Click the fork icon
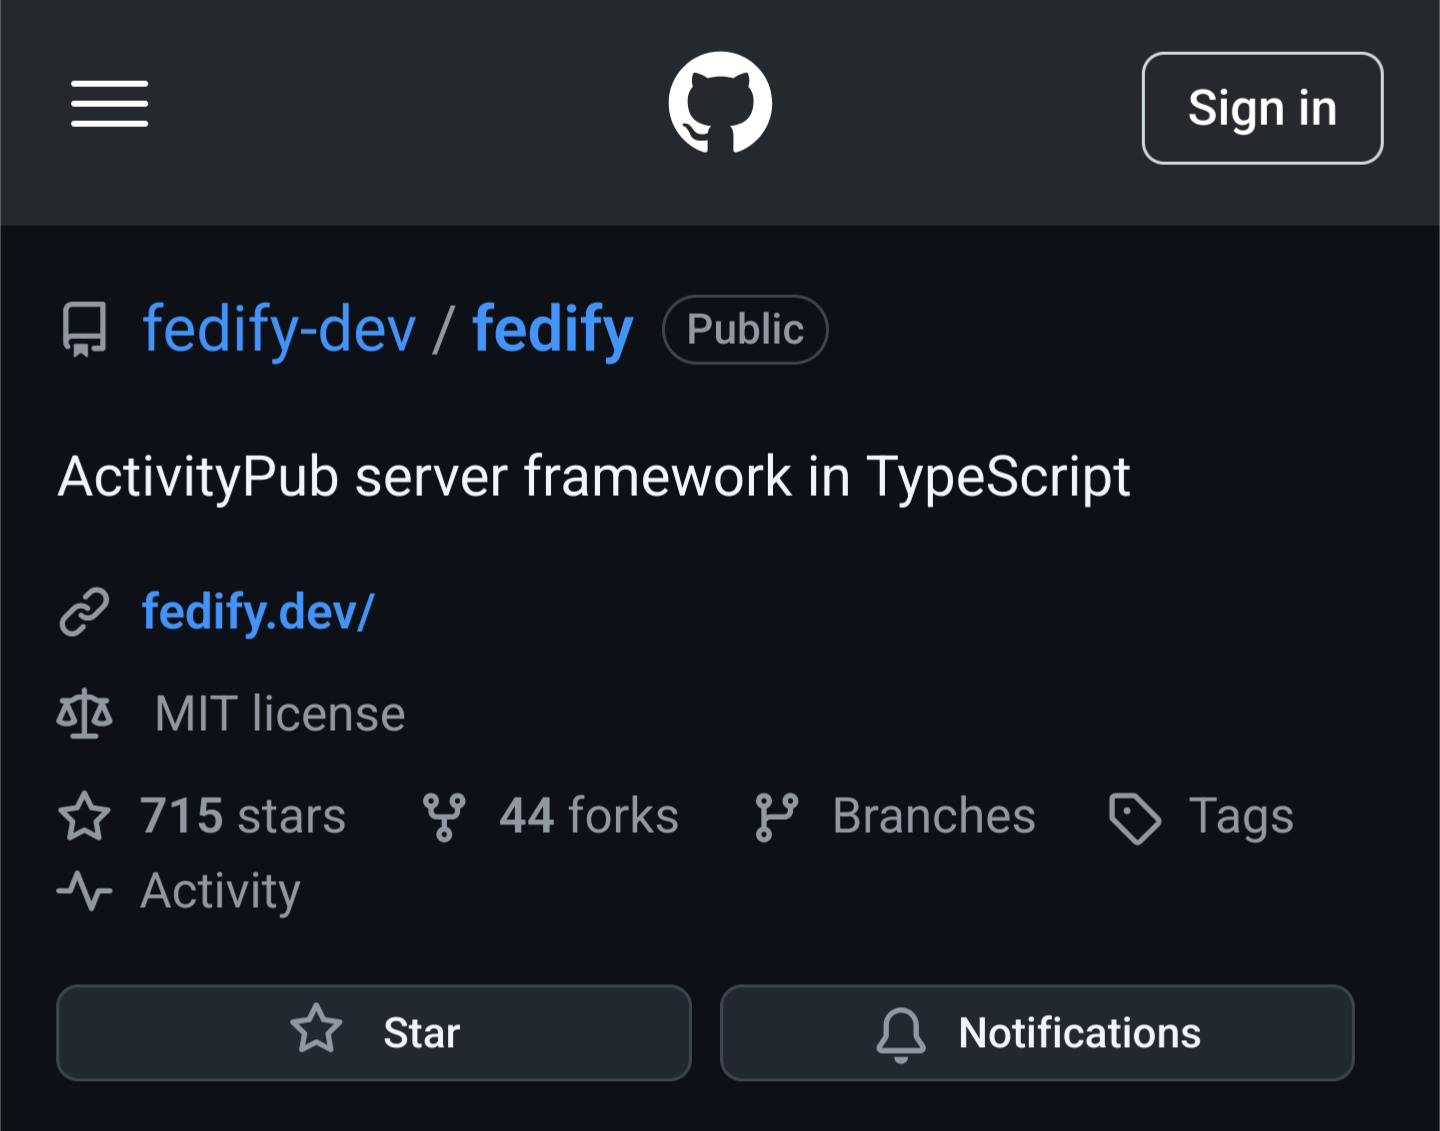Screen dimensions: 1440x1131 point(444,817)
